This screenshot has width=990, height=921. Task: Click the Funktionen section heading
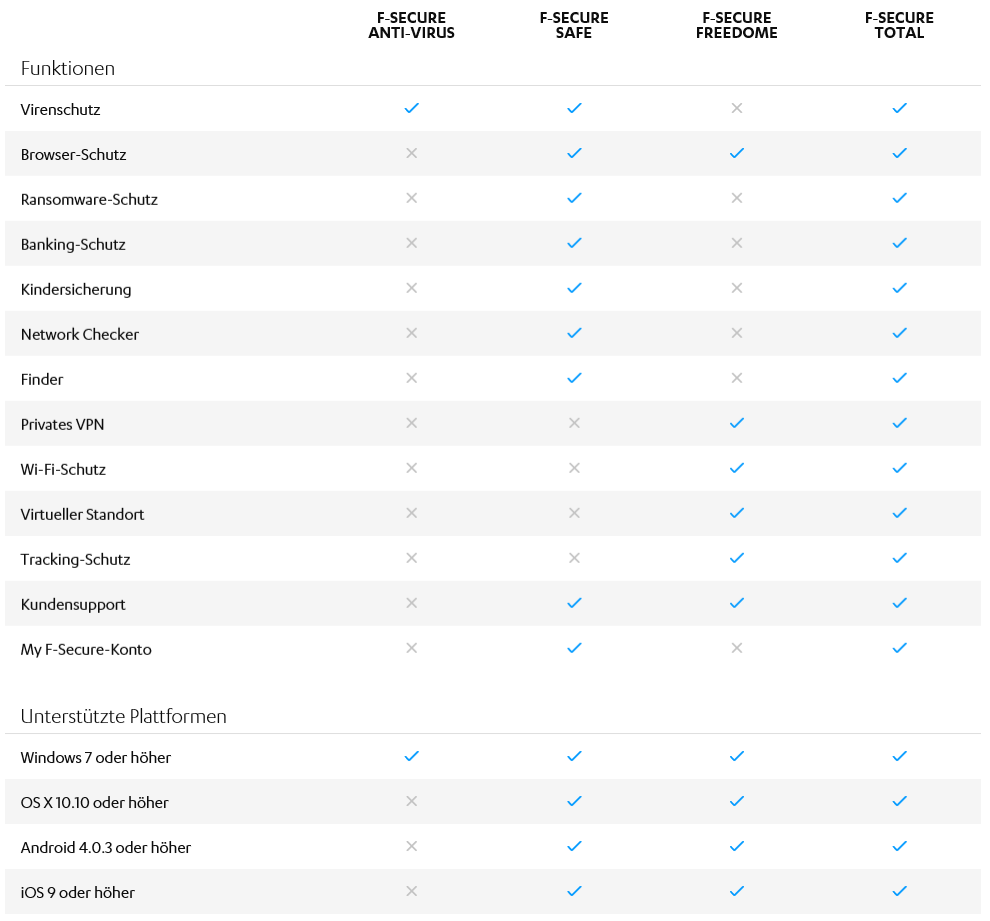click(68, 69)
